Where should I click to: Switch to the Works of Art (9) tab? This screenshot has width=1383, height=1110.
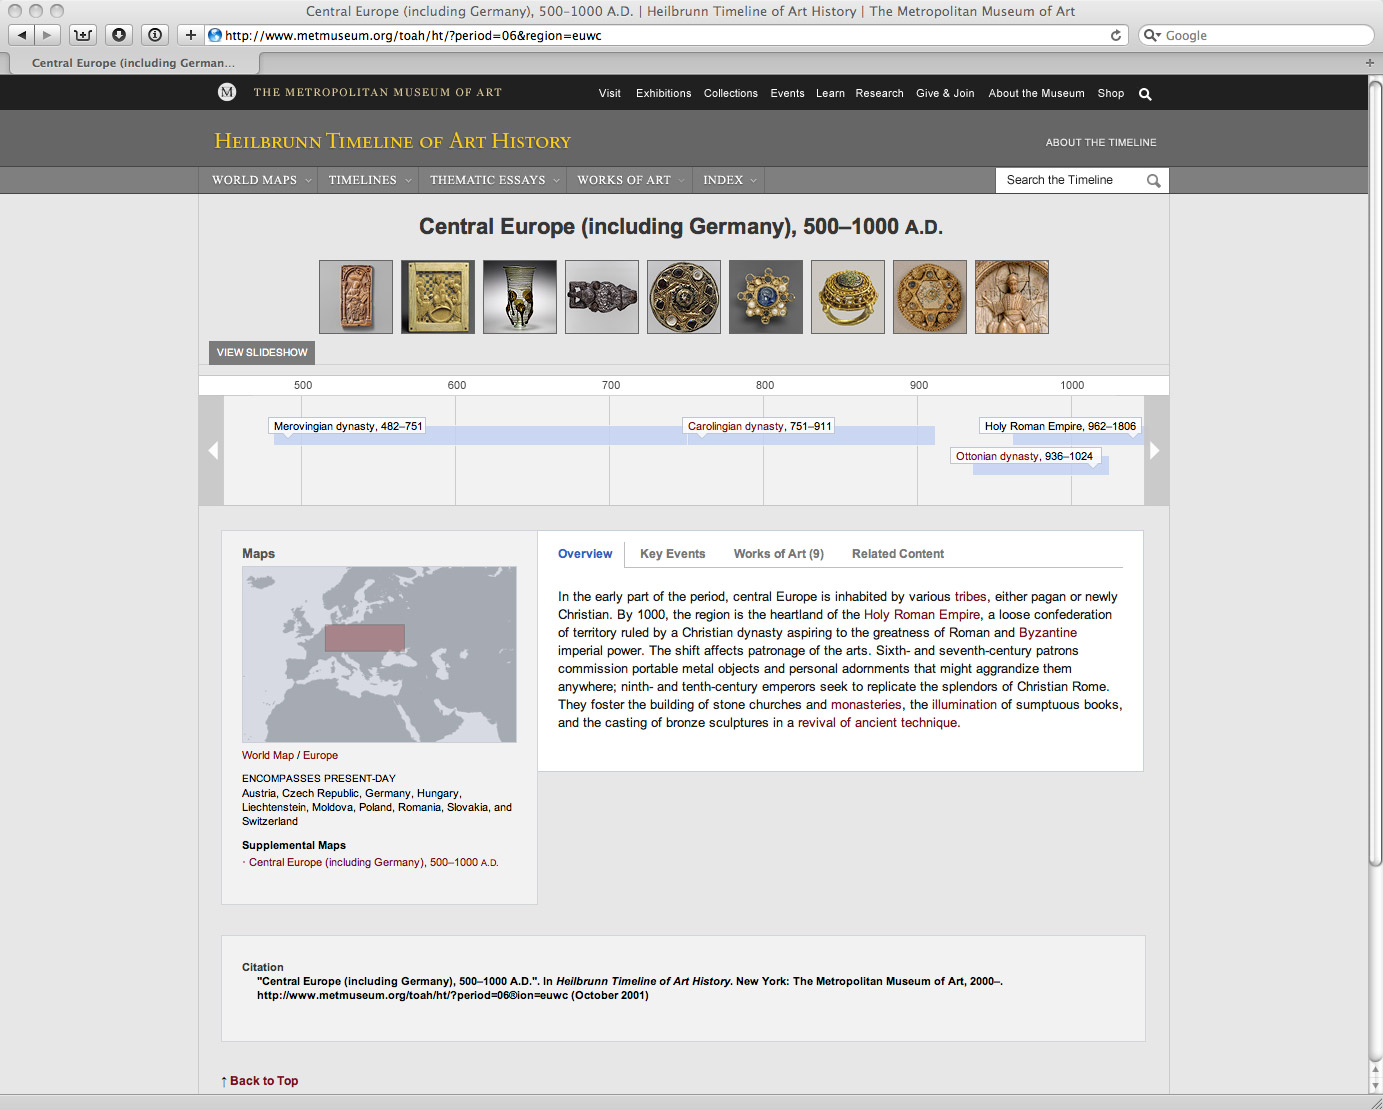[778, 554]
